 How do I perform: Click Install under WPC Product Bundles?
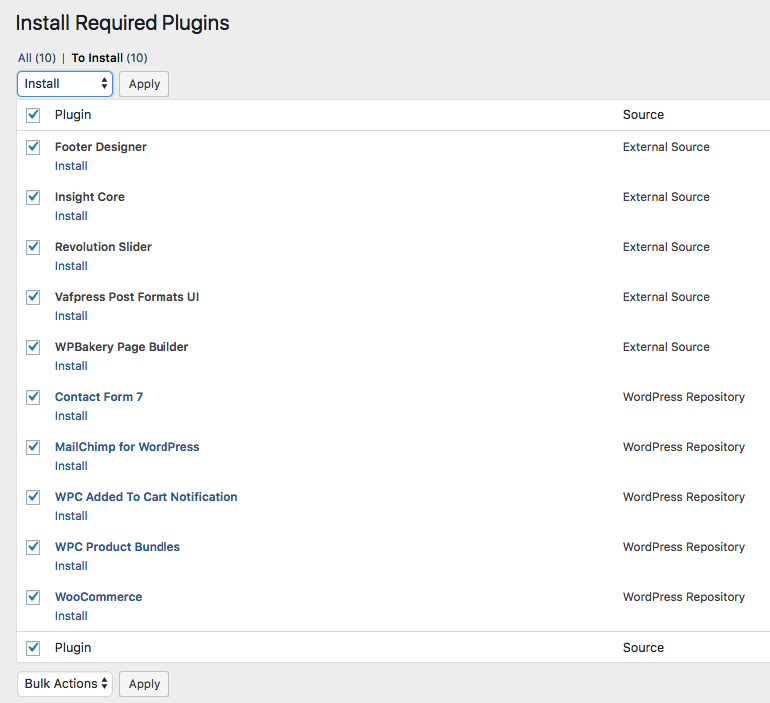coord(71,567)
